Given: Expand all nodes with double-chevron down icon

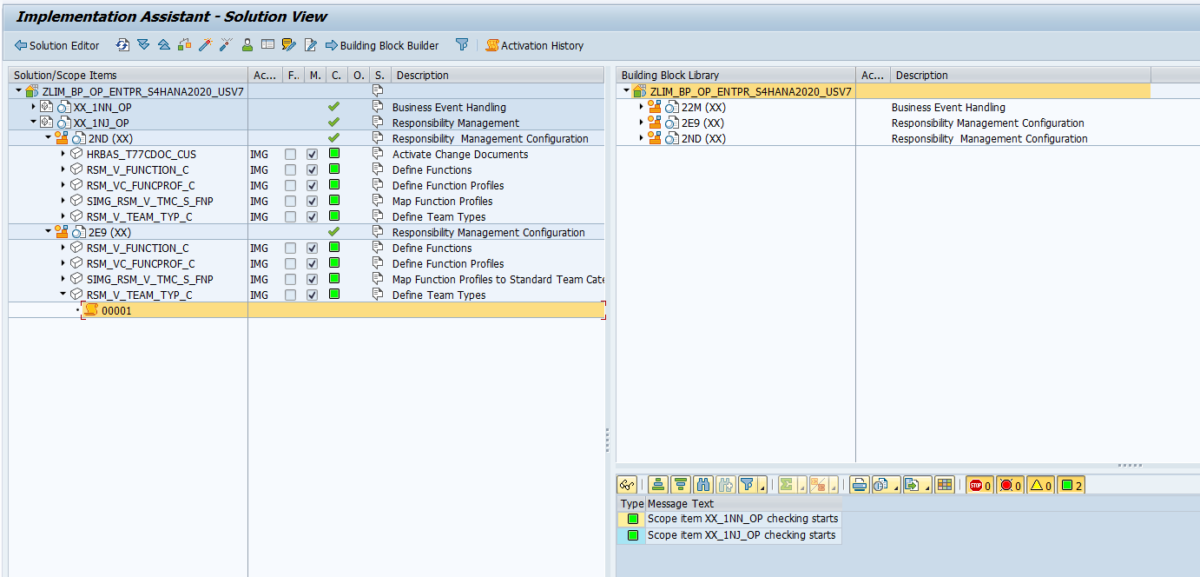Looking at the screenshot, I should click(143, 45).
